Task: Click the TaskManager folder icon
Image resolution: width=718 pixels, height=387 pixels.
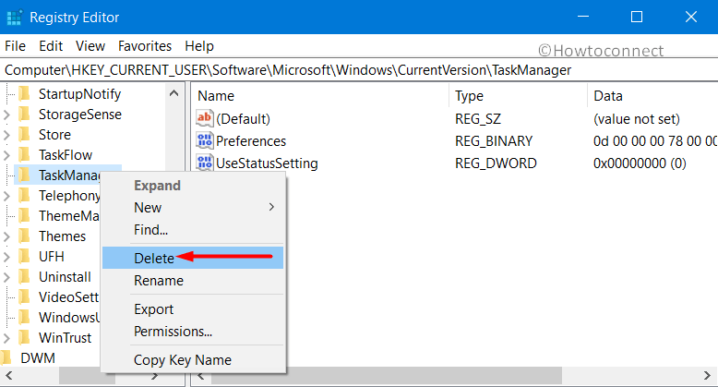Action: pos(24,175)
